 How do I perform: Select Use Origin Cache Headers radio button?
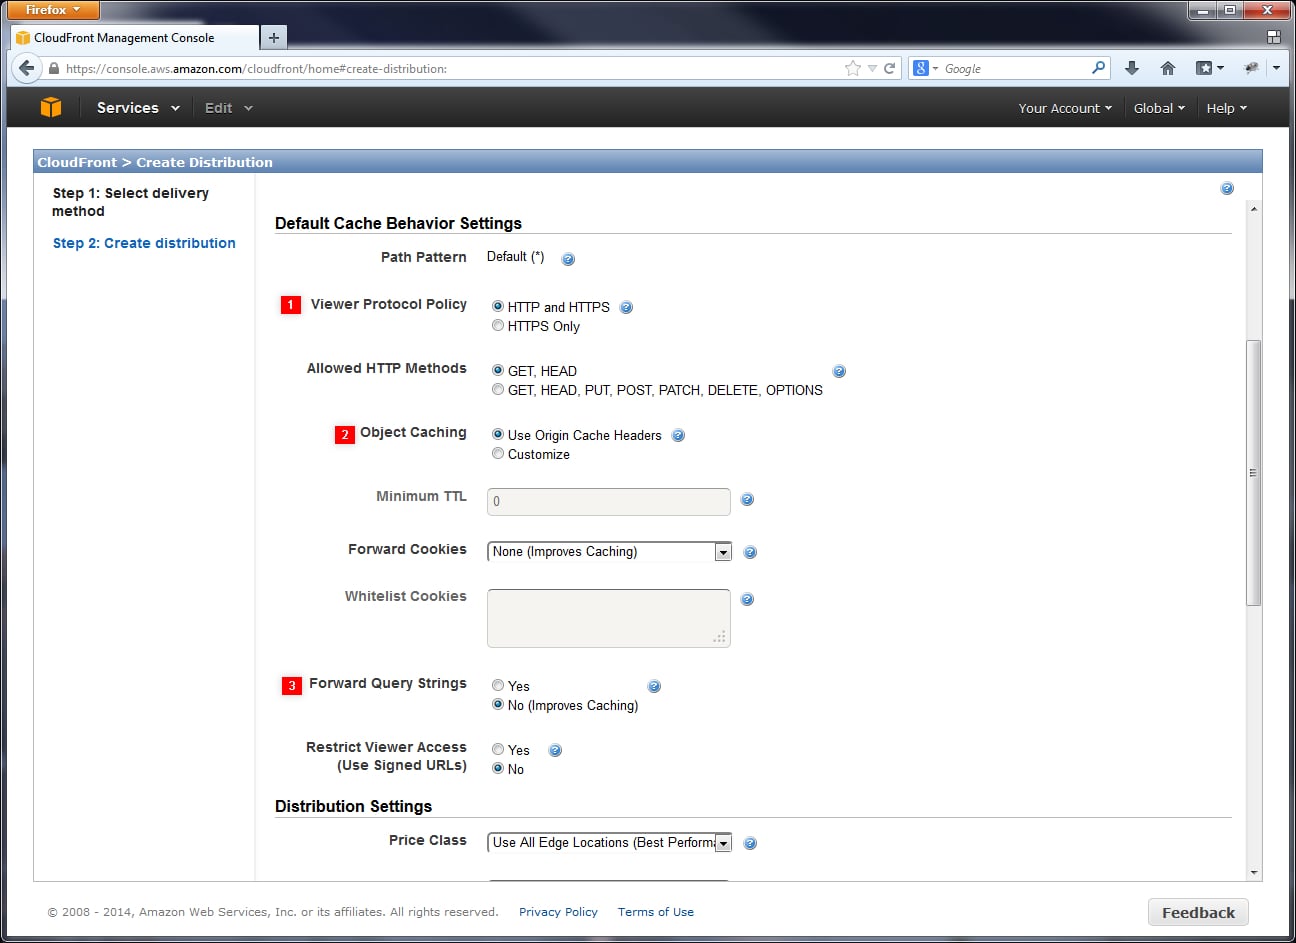point(498,434)
